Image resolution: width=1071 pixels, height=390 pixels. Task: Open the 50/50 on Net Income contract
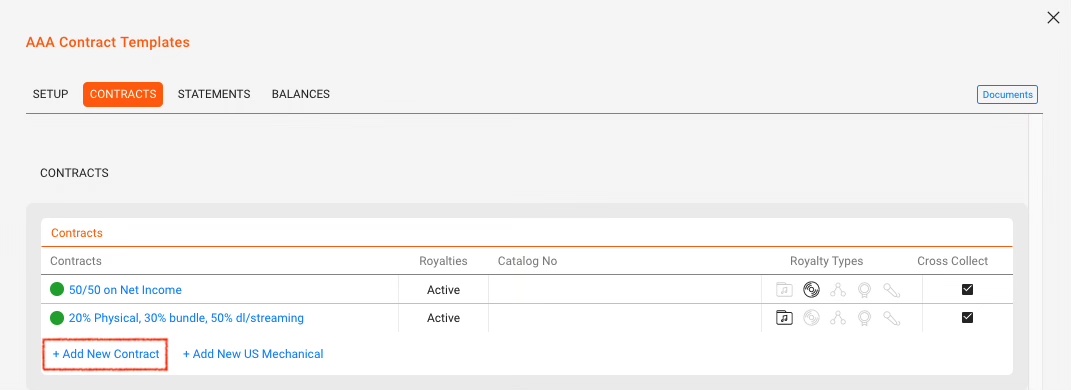pyautogui.click(x=125, y=290)
